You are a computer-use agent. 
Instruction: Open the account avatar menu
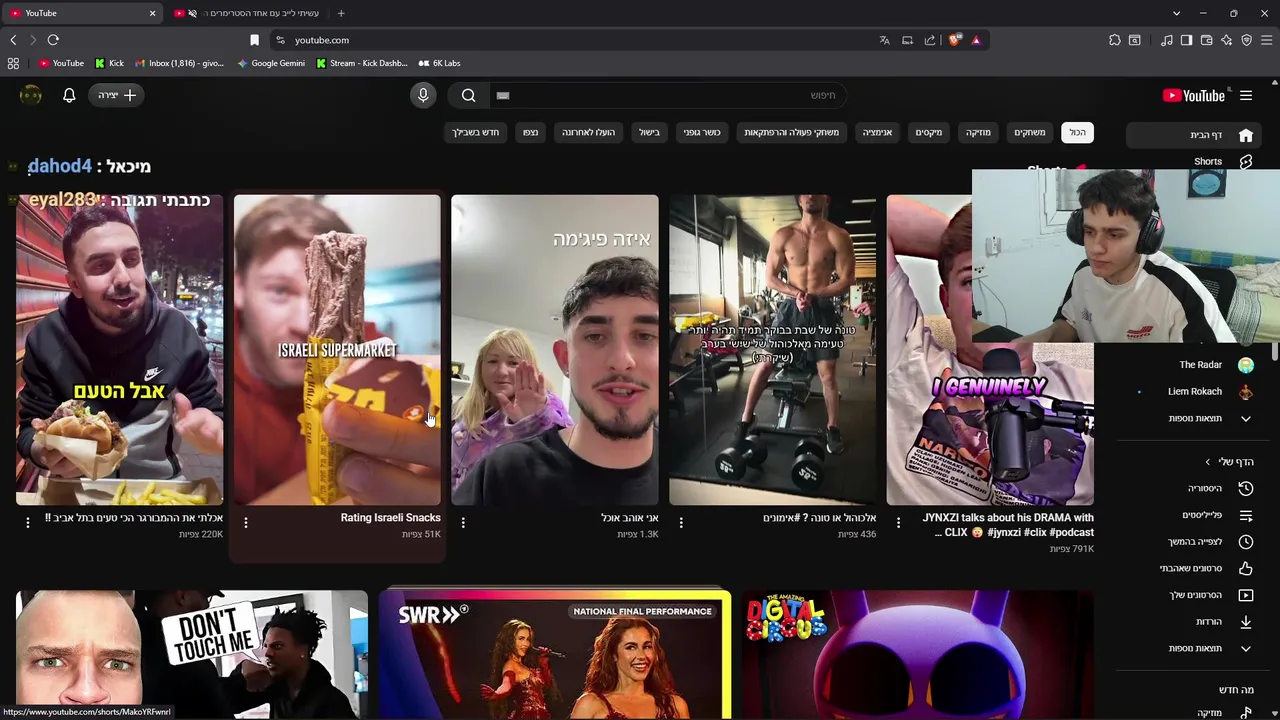tap(31, 95)
